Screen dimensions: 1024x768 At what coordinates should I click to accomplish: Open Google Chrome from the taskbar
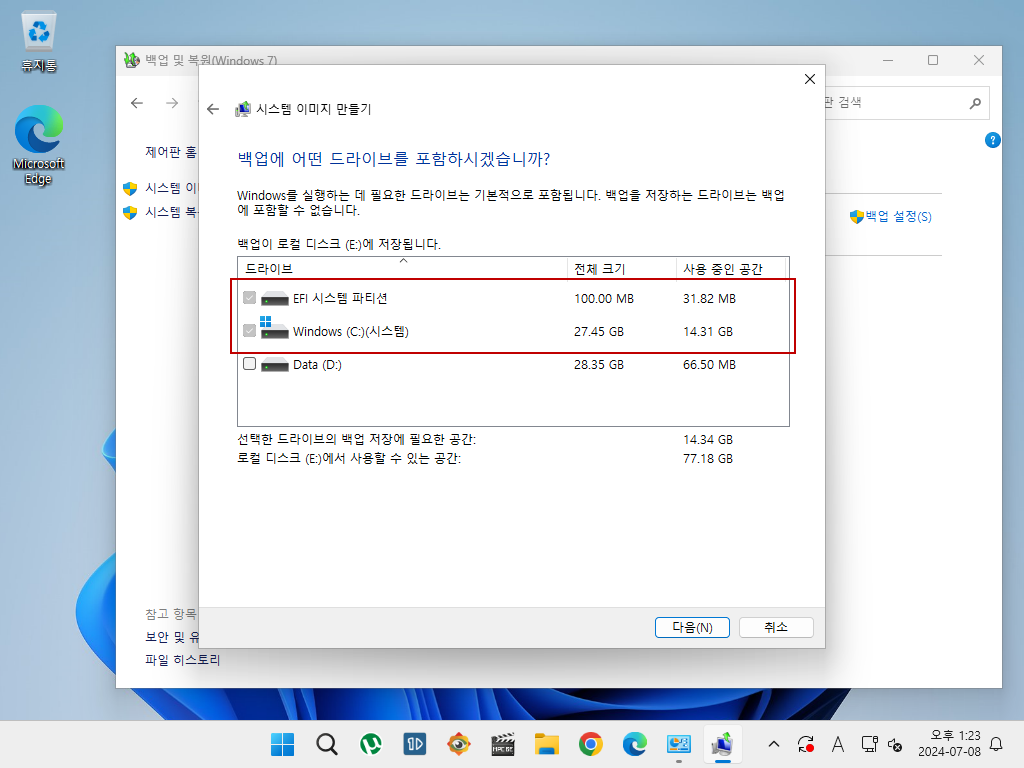(x=590, y=744)
